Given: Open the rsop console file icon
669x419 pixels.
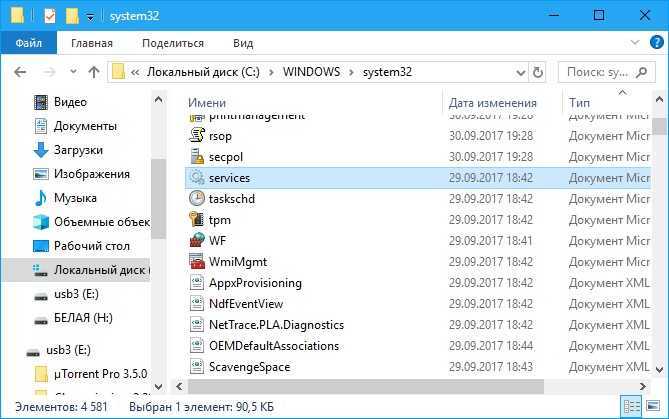Looking at the screenshot, I should pyautogui.click(x=197, y=136).
